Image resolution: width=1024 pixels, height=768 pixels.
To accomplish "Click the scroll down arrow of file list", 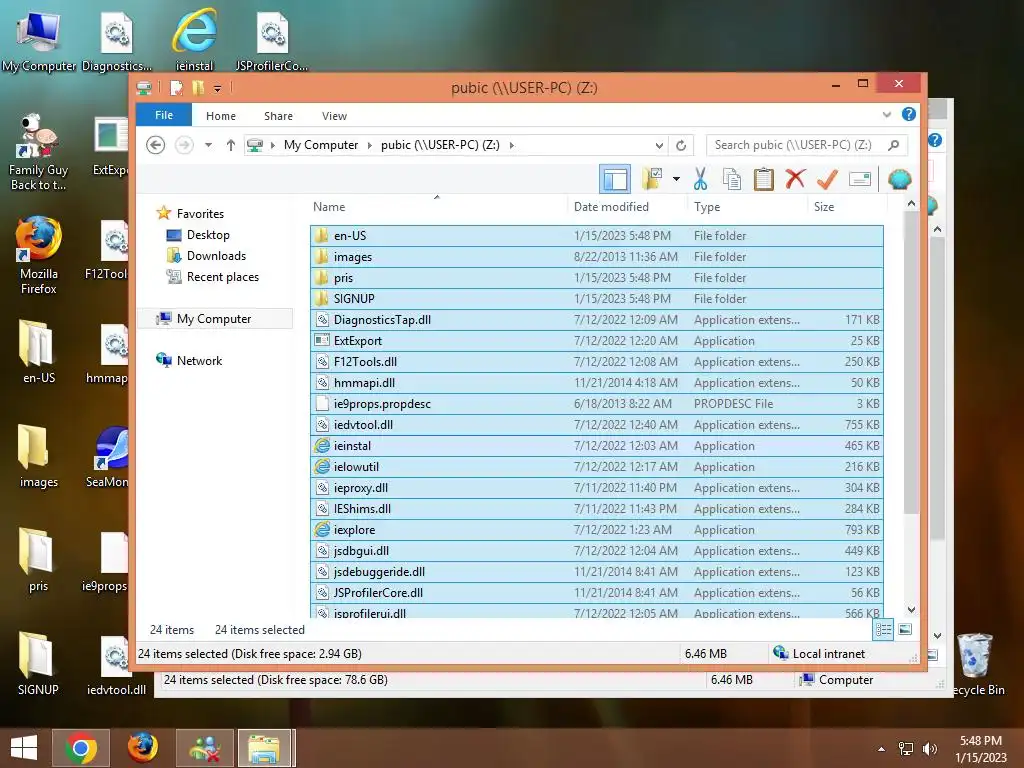I will pos(911,609).
